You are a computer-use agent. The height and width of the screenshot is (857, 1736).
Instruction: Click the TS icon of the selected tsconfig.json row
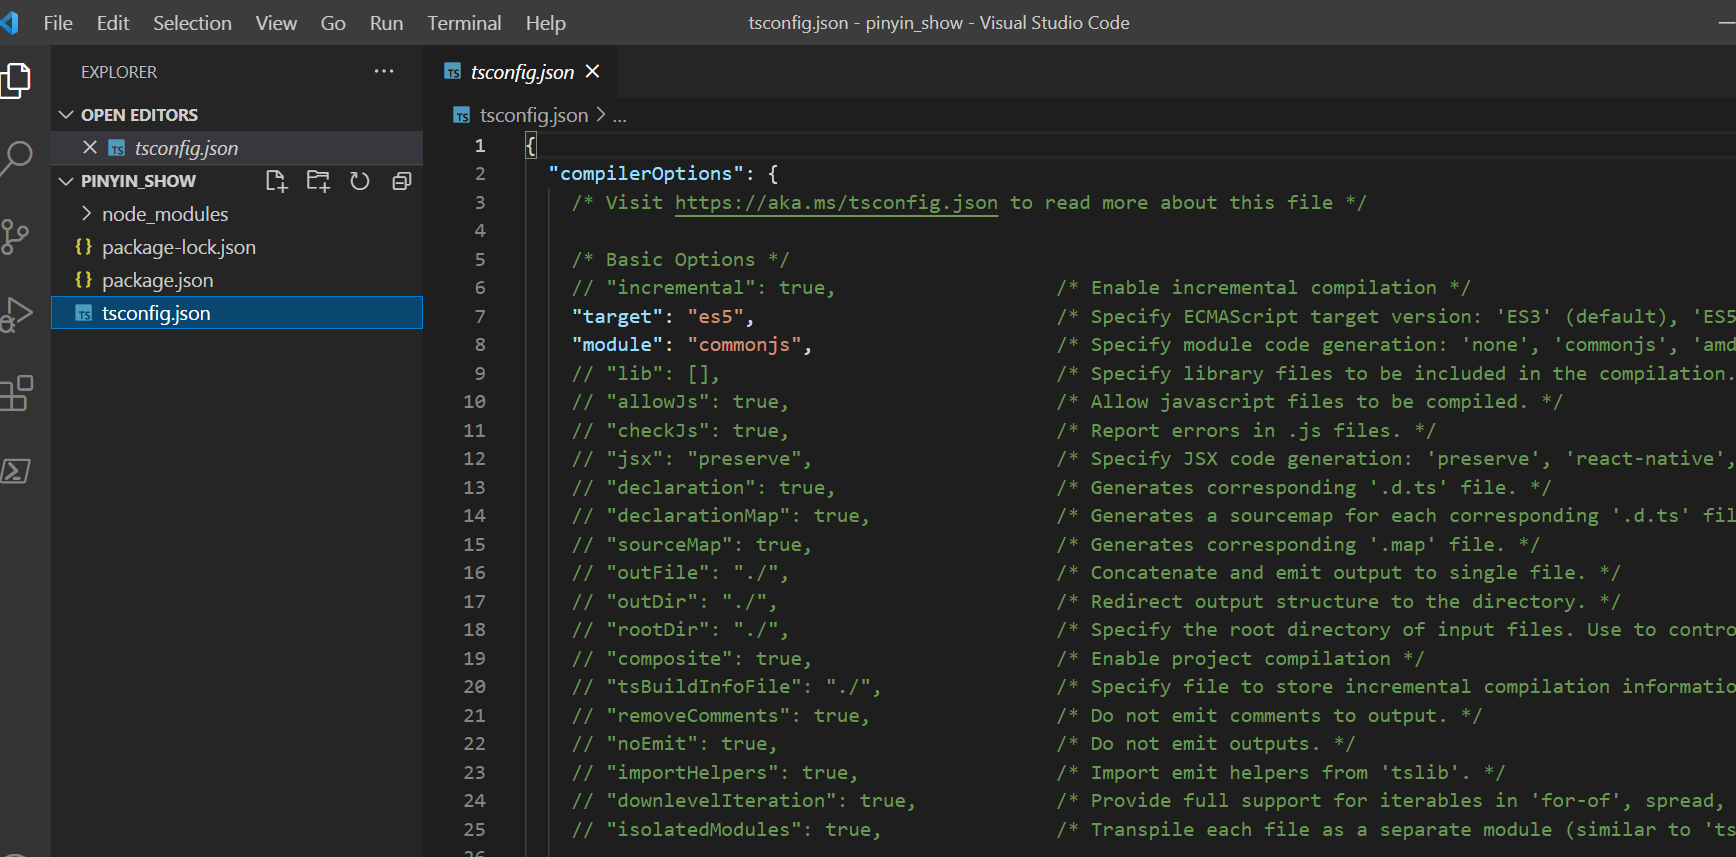[84, 313]
